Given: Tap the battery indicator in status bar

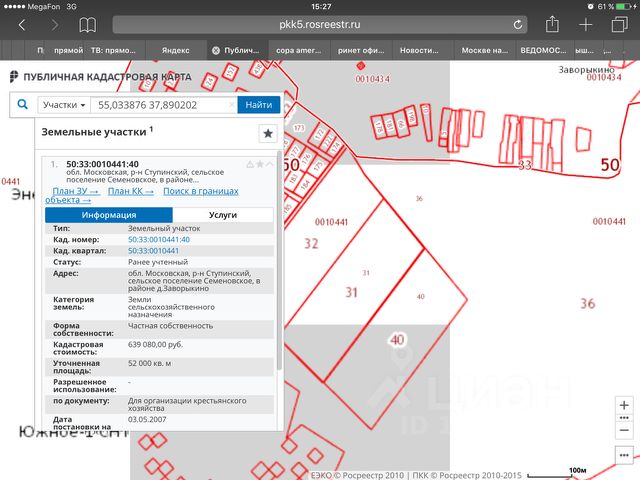Looking at the screenshot, I should coord(624,7).
